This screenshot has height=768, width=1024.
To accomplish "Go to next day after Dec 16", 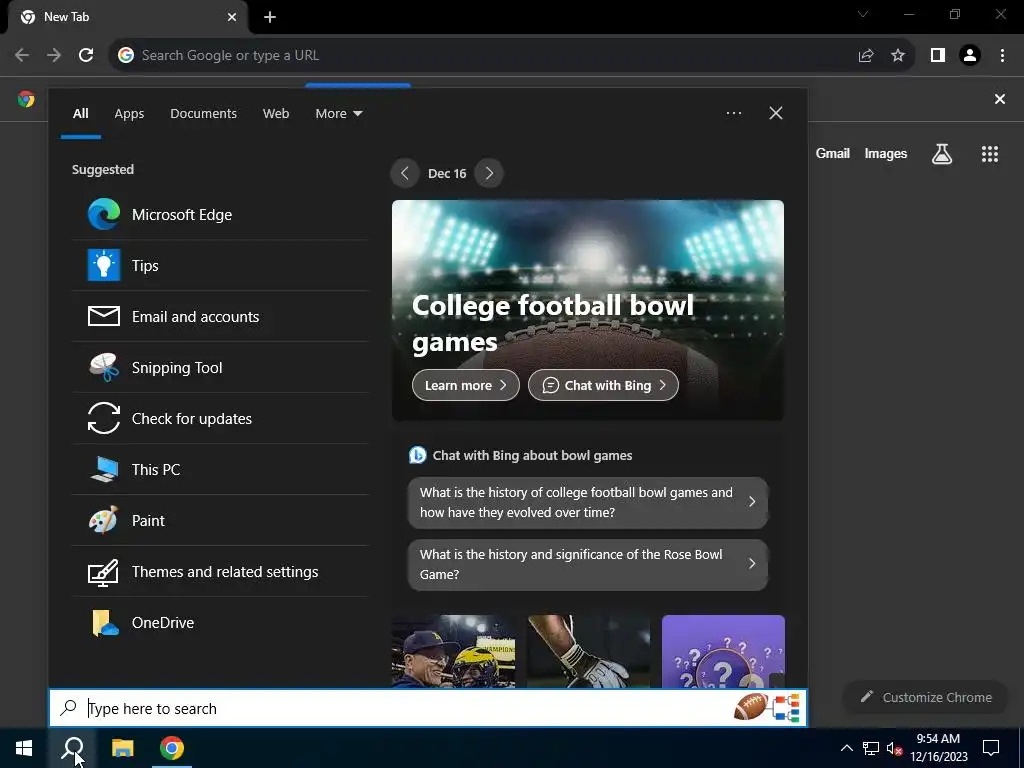I will click(x=489, y=174).
